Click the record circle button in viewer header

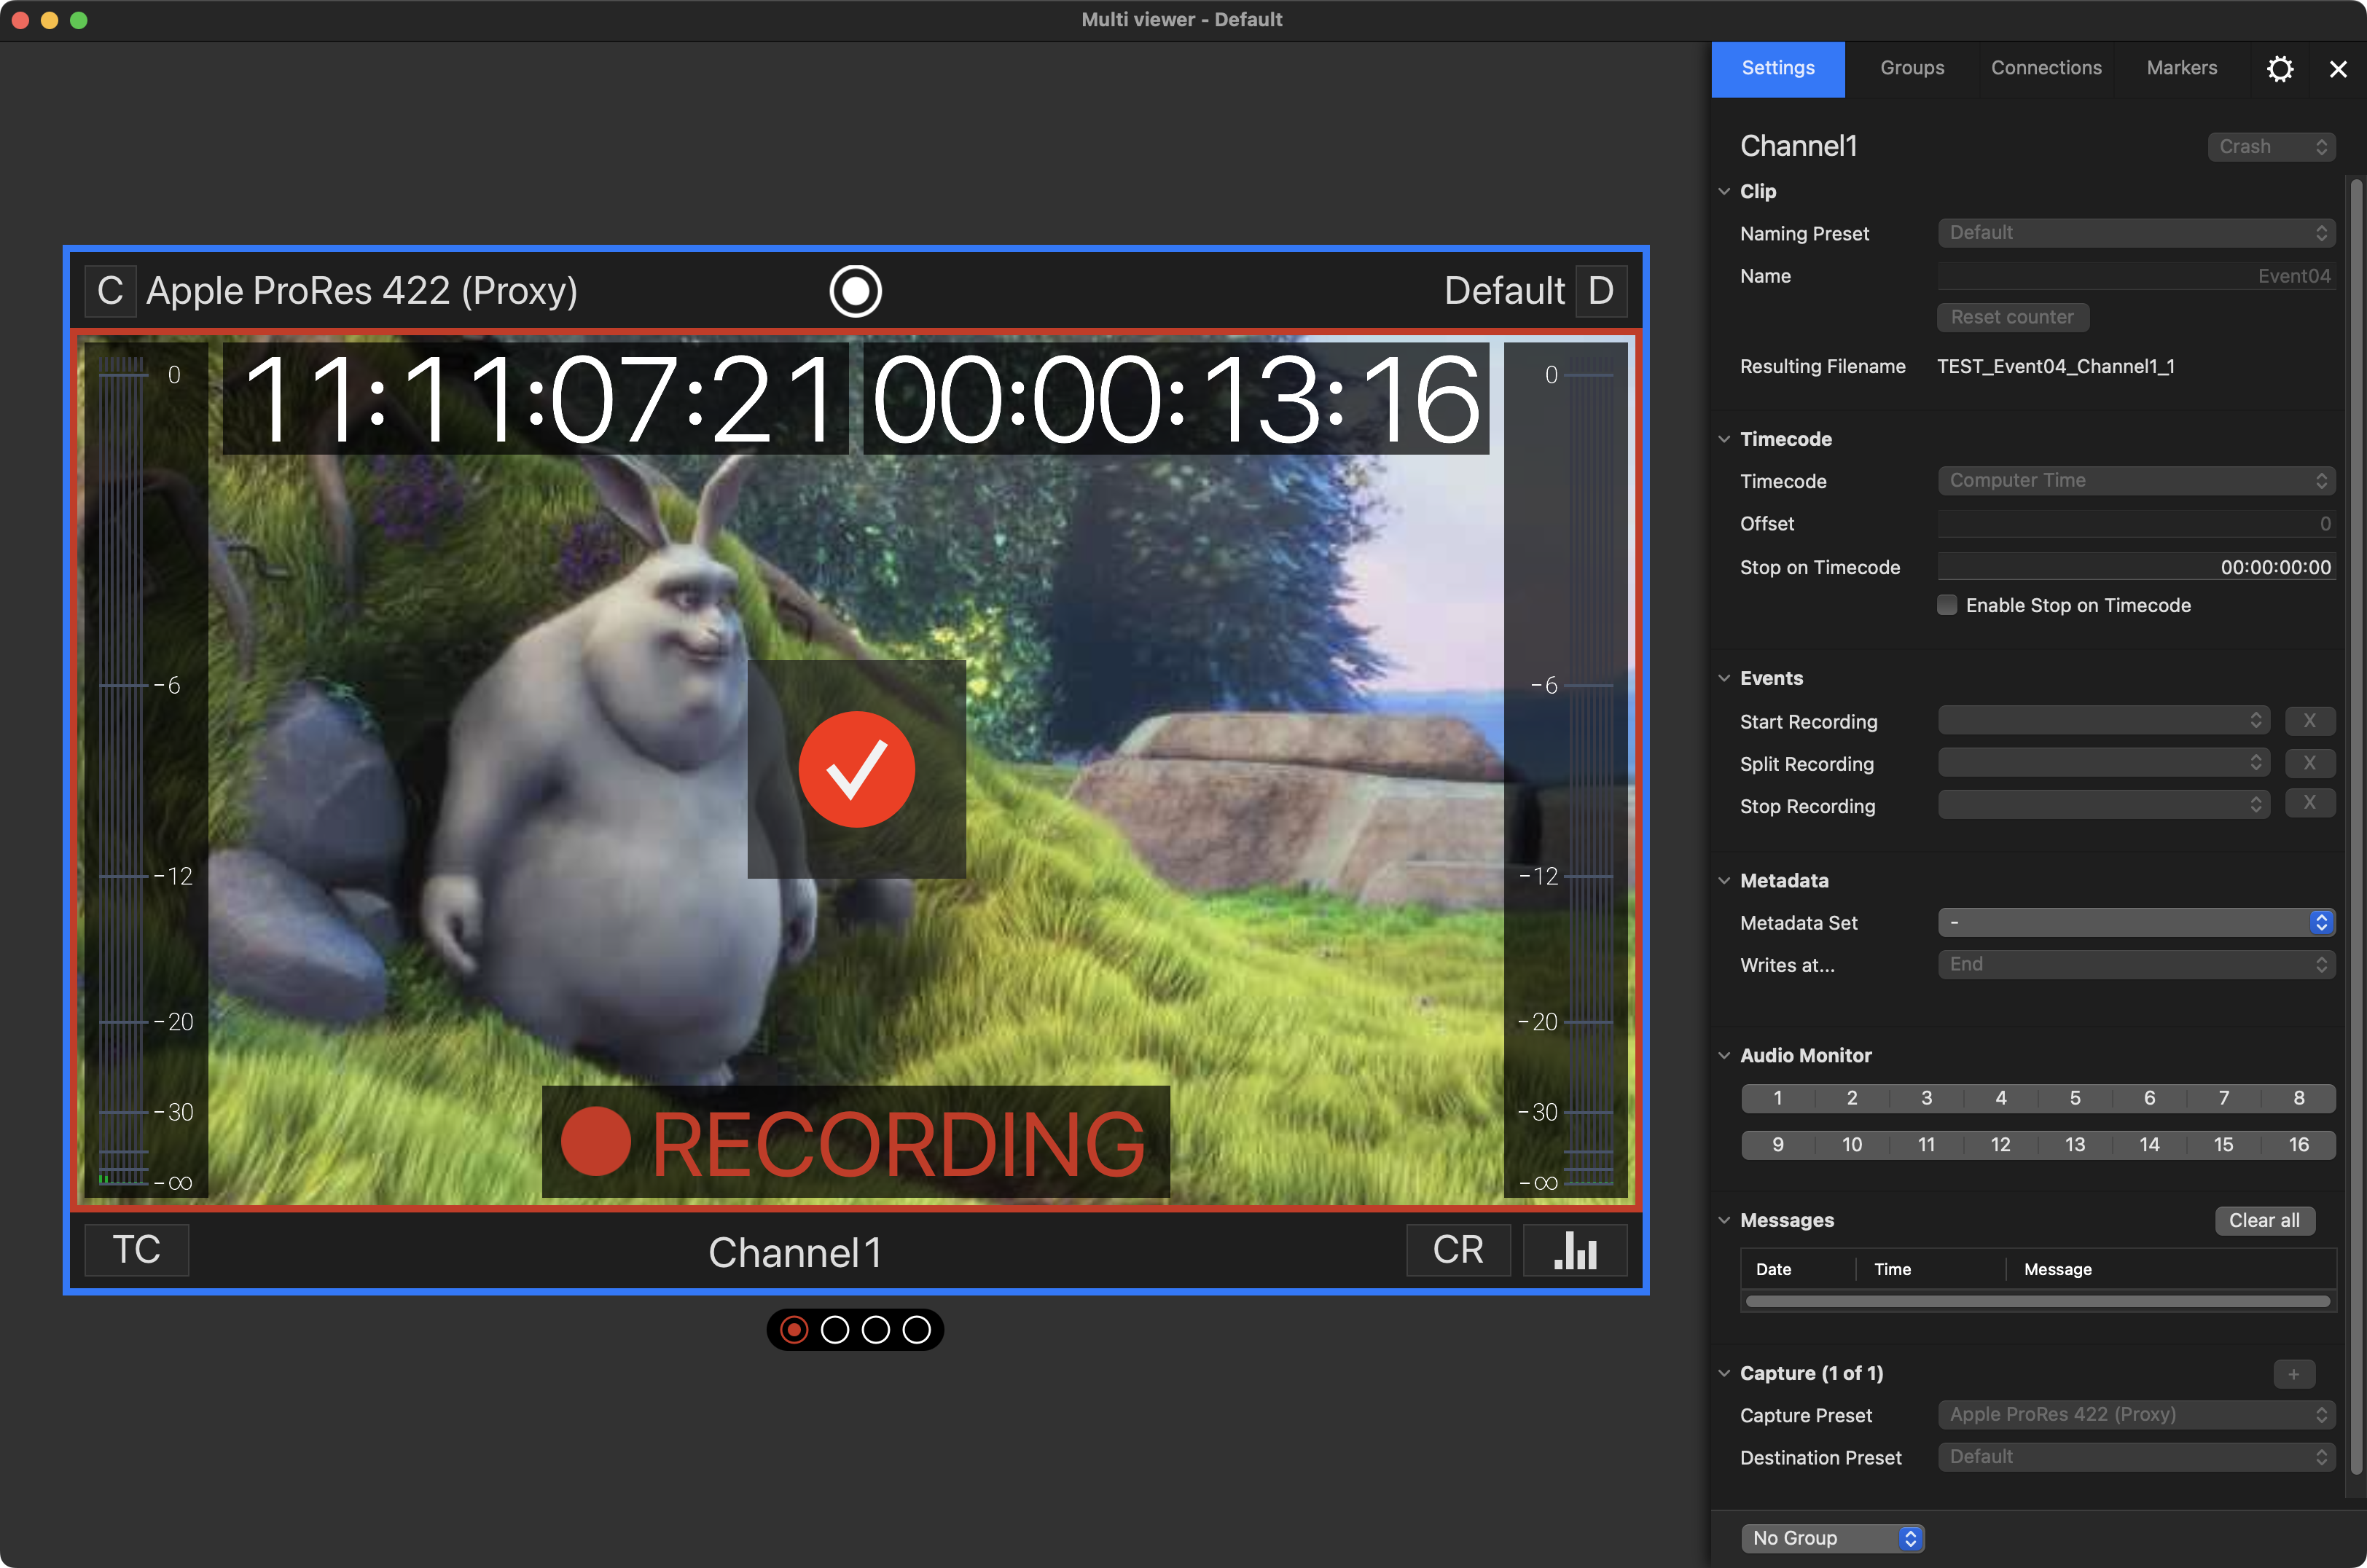click(x=856, y=291)
